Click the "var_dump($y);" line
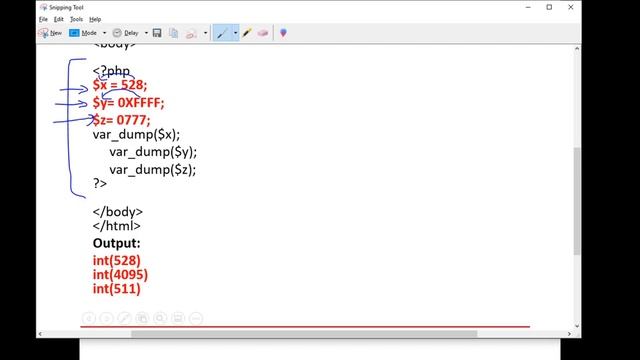 153,152
